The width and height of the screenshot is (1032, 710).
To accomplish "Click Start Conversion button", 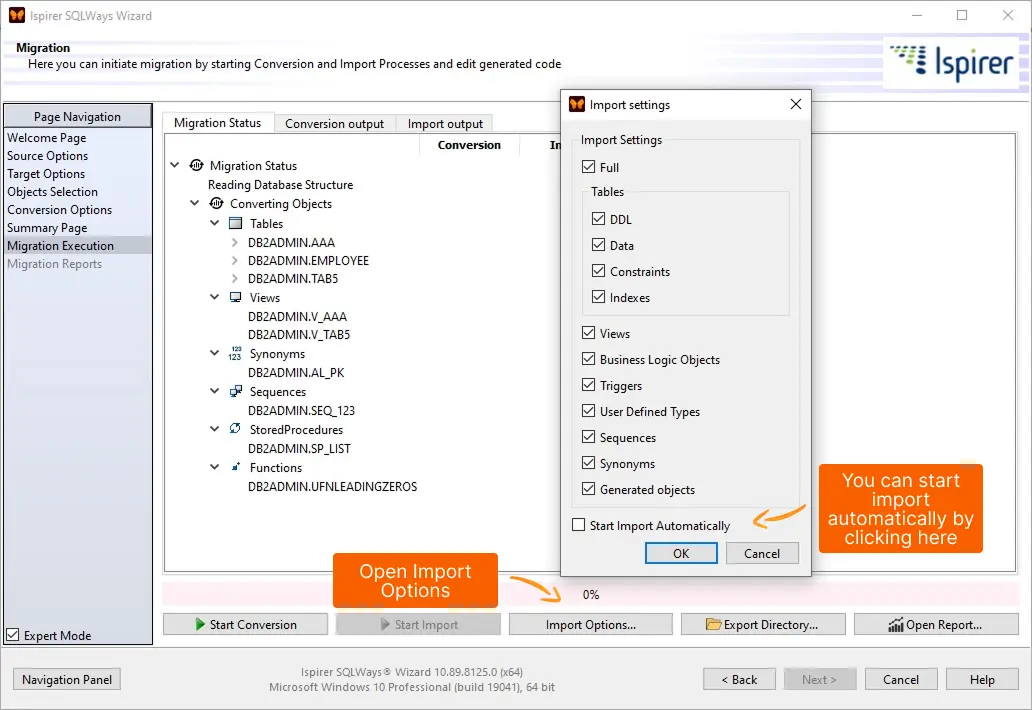I will coord(245,624).
